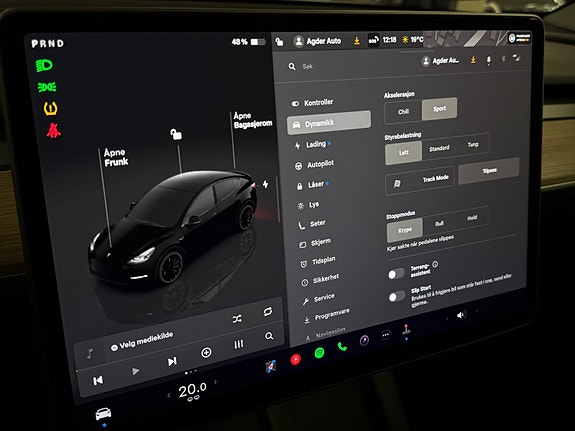
Task: Open the Agder Auto profile in top bar
Action: tap(318, 41)
